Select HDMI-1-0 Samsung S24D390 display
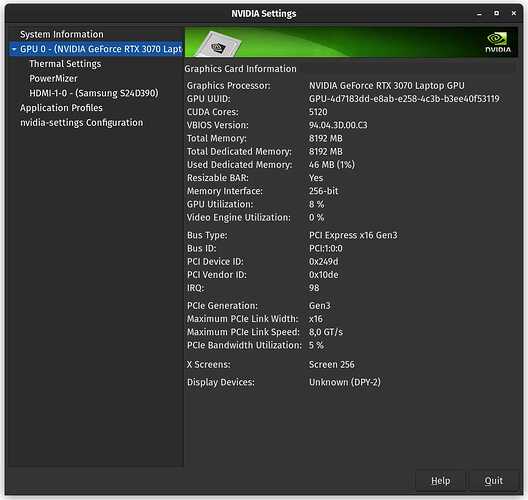The image size is (528, 500). point(94,93)
